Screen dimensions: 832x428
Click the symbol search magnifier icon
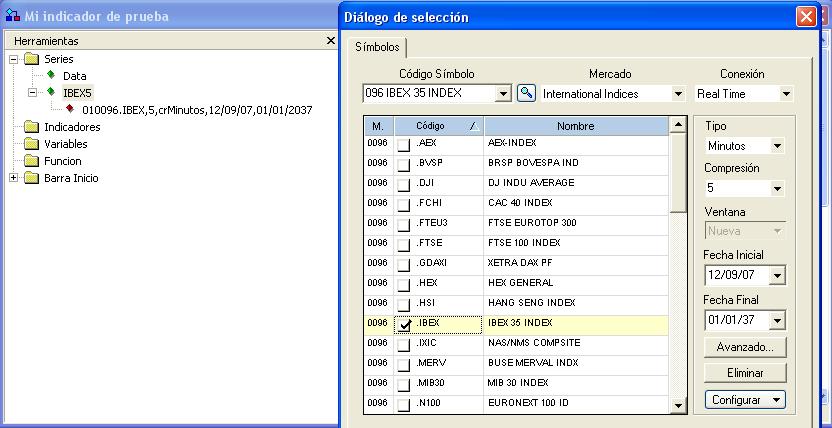pyautogui.click(x=526, y=93)
